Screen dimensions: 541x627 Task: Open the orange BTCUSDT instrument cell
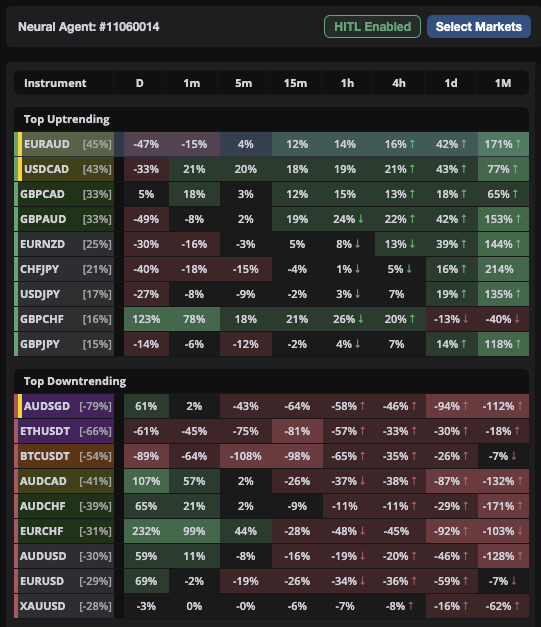pos(64,456)
